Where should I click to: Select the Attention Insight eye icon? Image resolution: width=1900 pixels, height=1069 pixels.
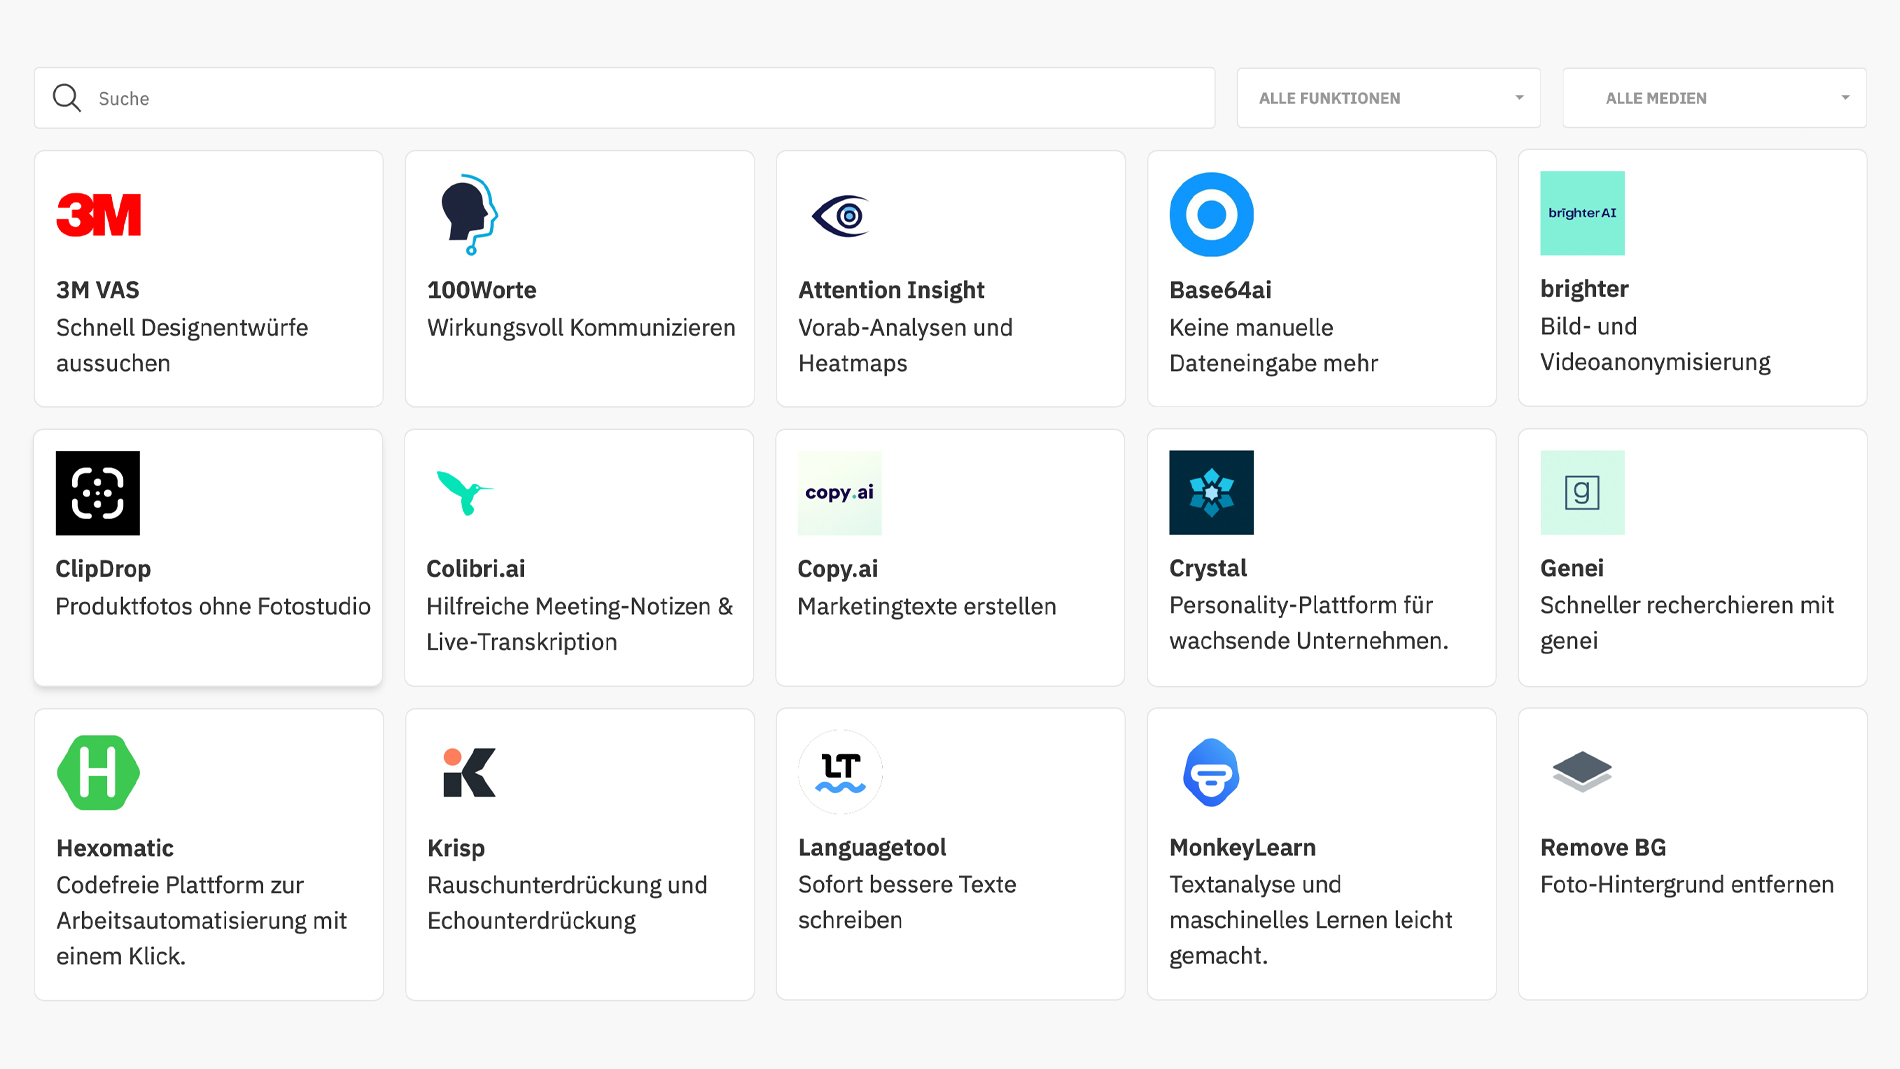(840, 215)
